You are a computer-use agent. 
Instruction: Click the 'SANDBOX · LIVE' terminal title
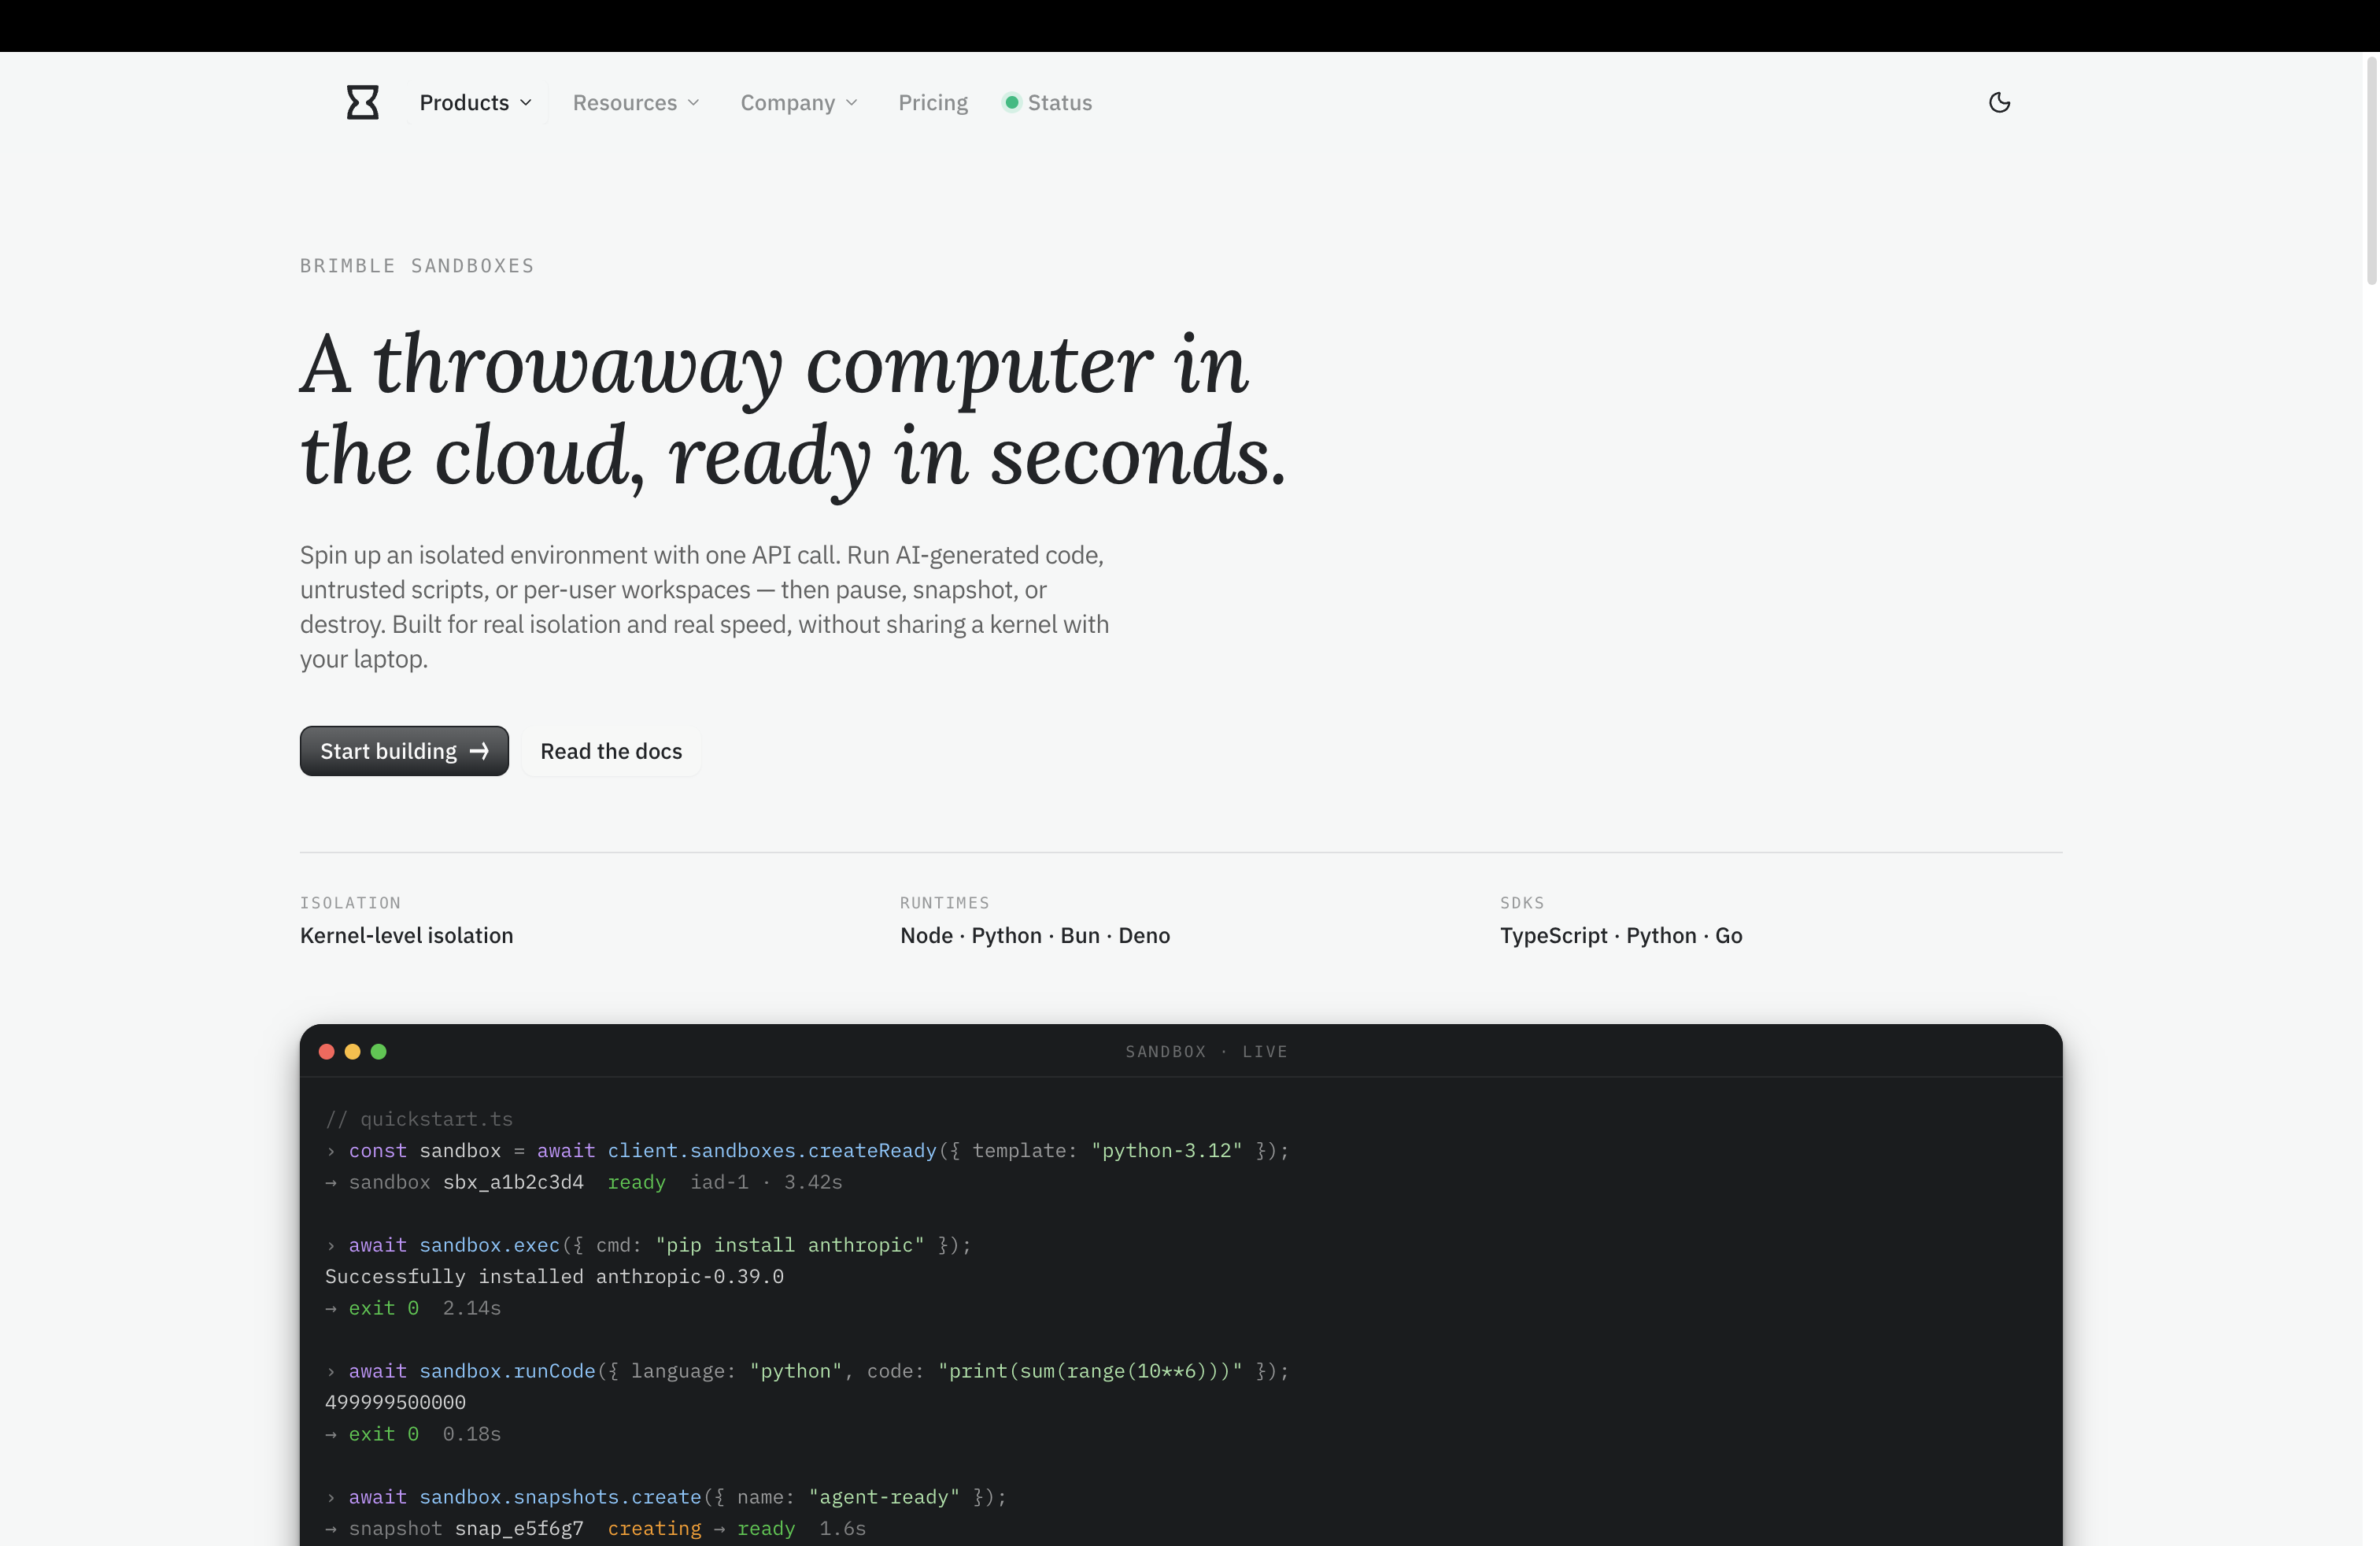coord(1206,1052)
